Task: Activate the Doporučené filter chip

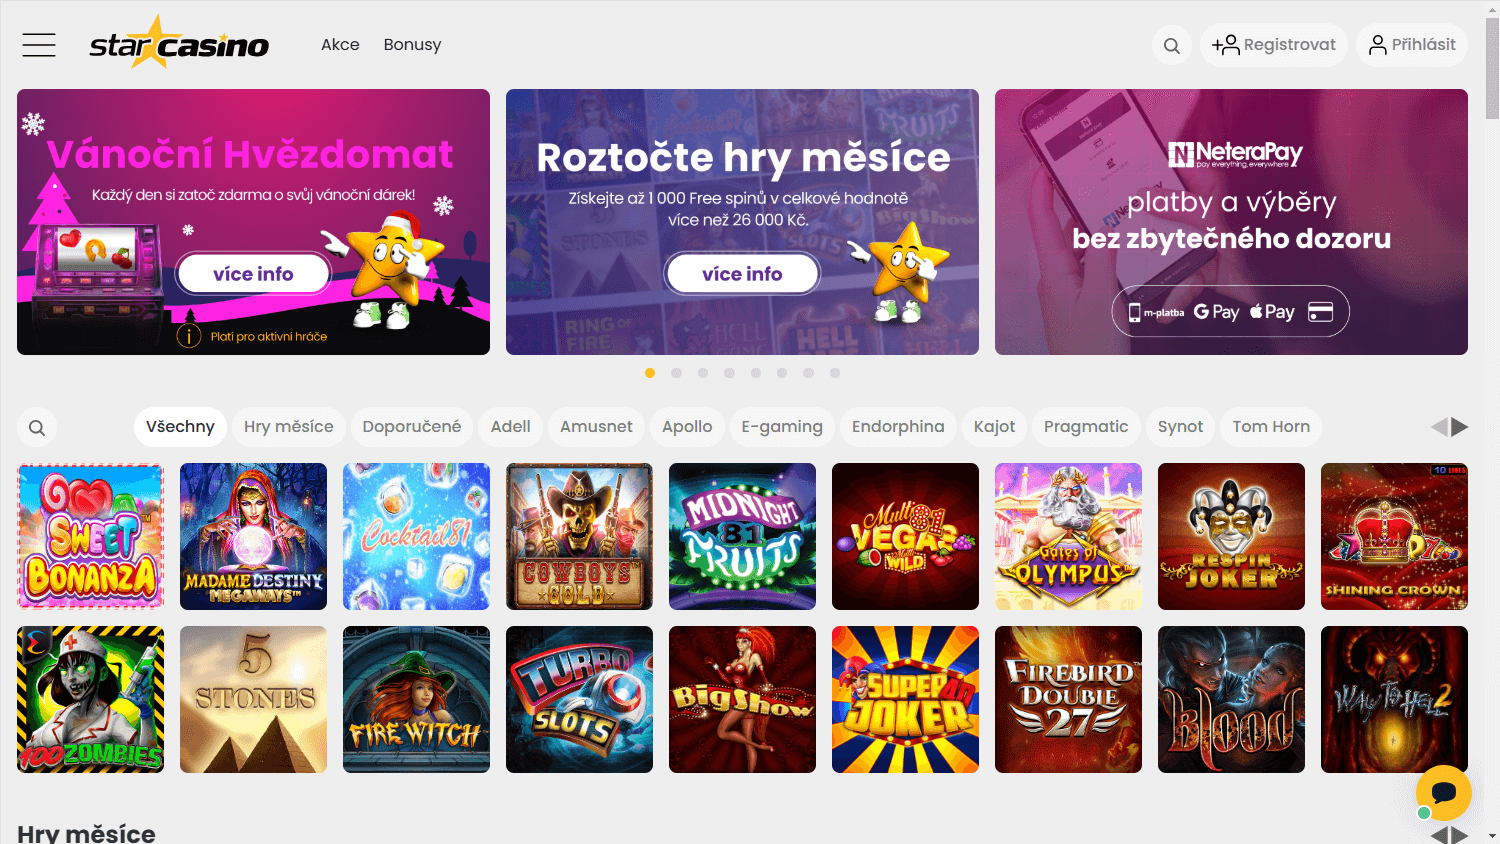Action: [x=411, y=427]
